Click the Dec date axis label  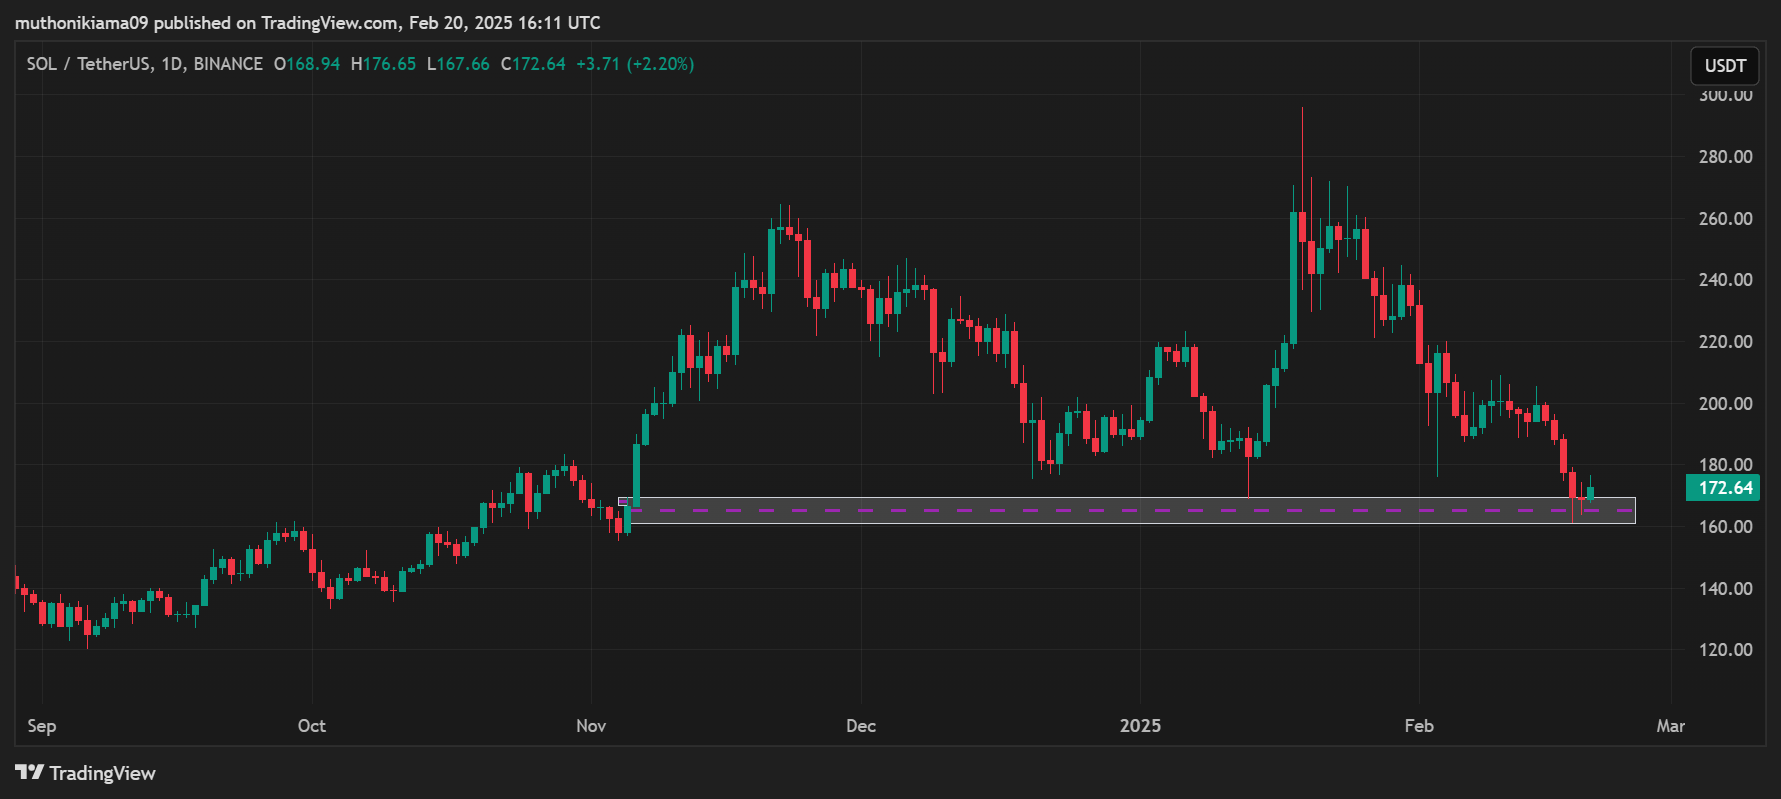(861, 726)
